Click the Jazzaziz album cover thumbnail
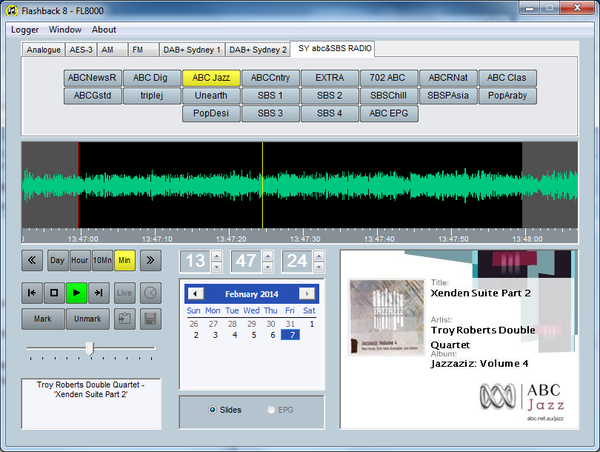 387,317
